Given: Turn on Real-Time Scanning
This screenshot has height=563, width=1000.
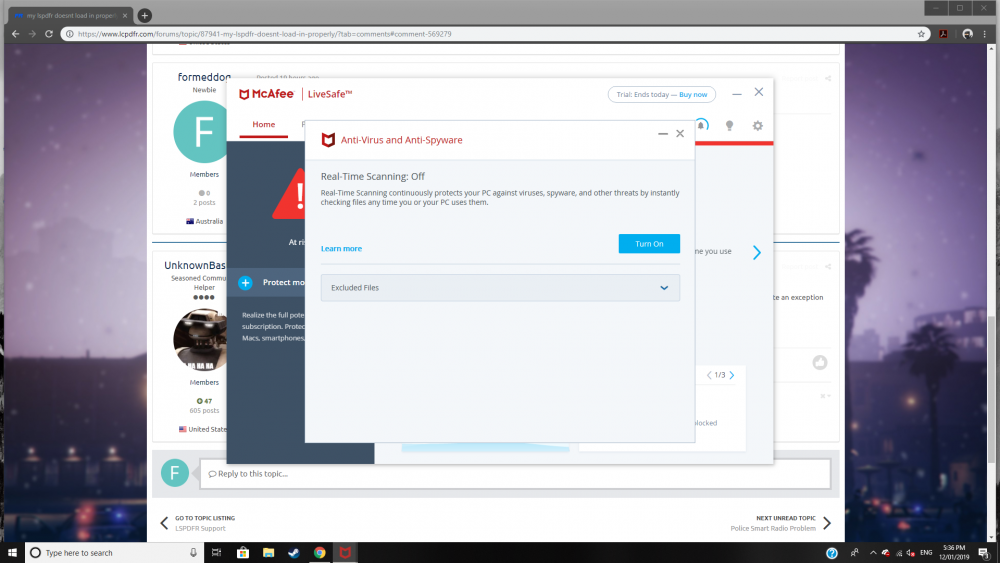Looking at the screenshot, I should [649, 244].
